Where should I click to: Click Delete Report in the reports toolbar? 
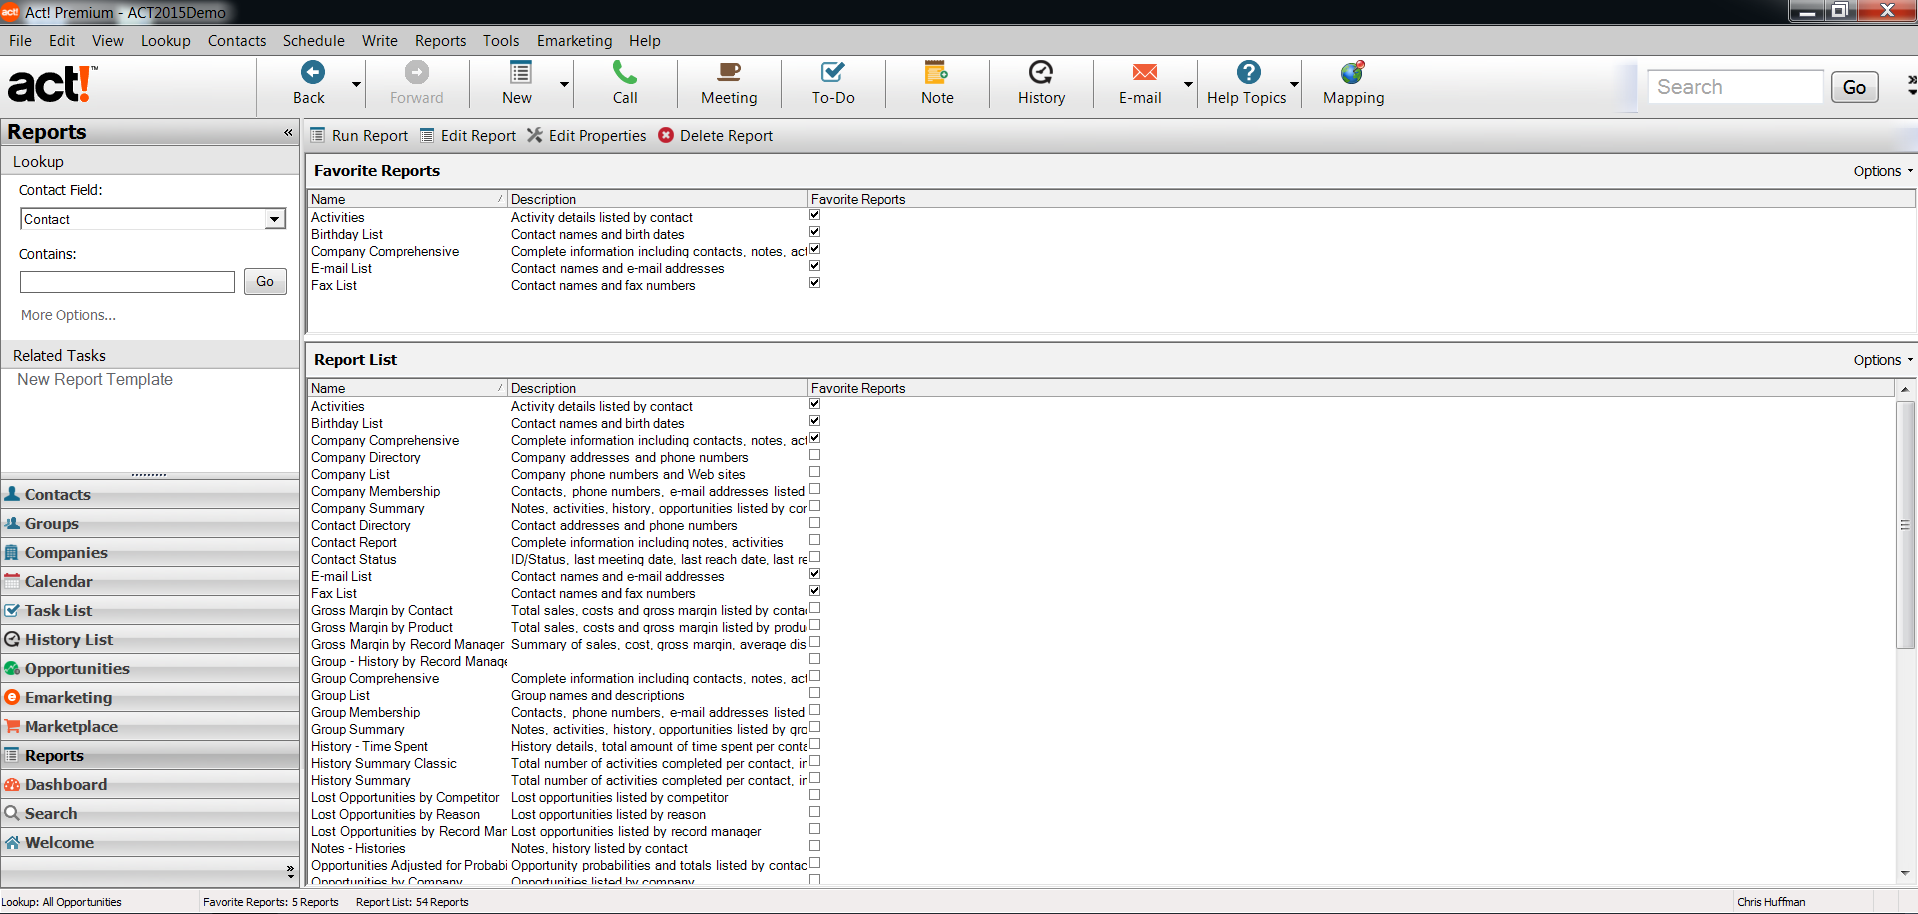point(716,136)
